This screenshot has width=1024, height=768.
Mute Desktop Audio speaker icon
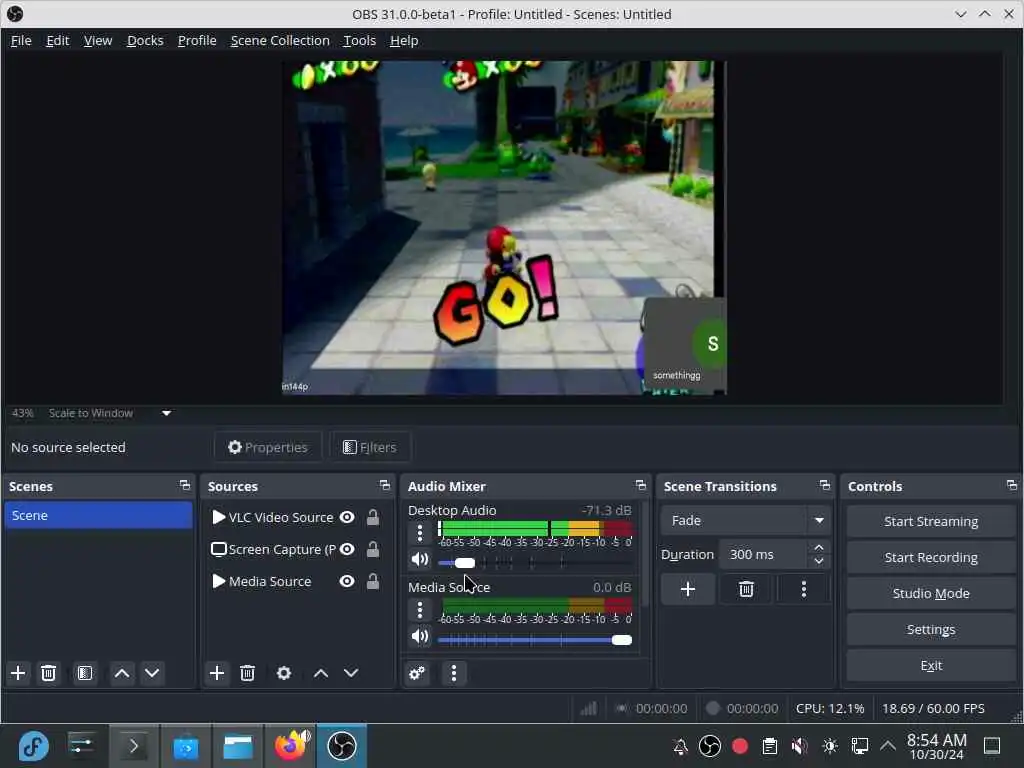[x=420, y=560]
